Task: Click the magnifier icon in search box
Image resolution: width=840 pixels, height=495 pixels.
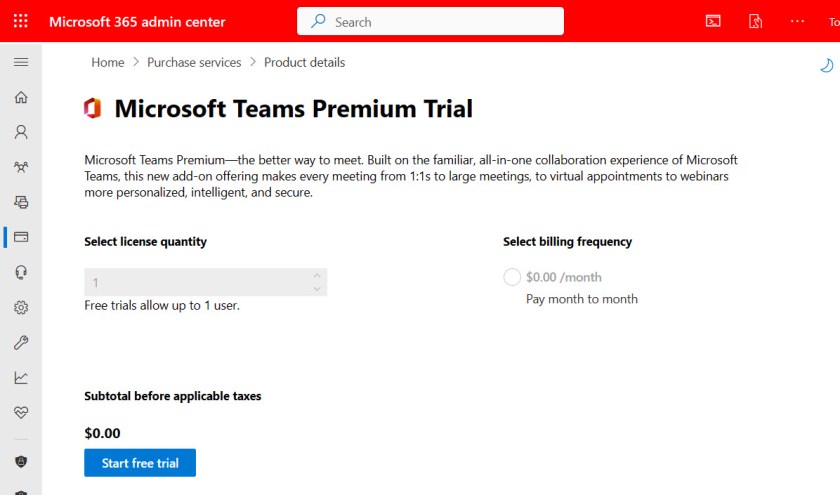Action: click(318, 21)
